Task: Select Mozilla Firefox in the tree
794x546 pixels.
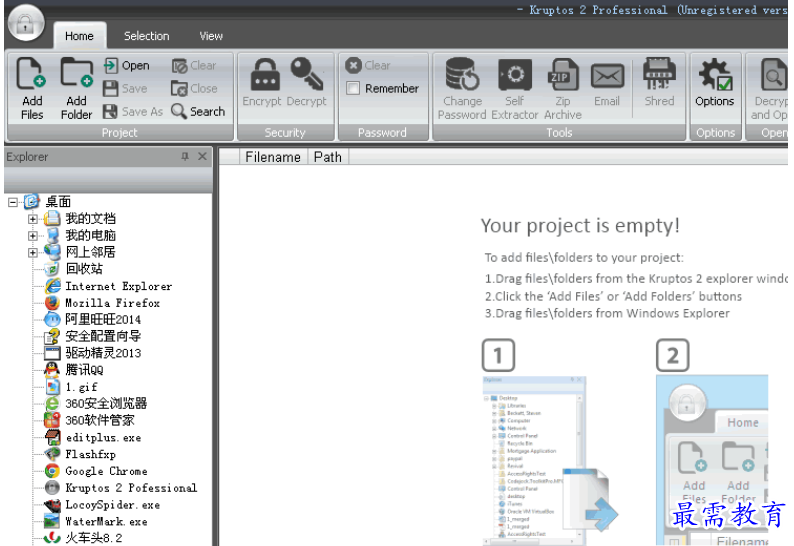Action: [x=112, y=303]
